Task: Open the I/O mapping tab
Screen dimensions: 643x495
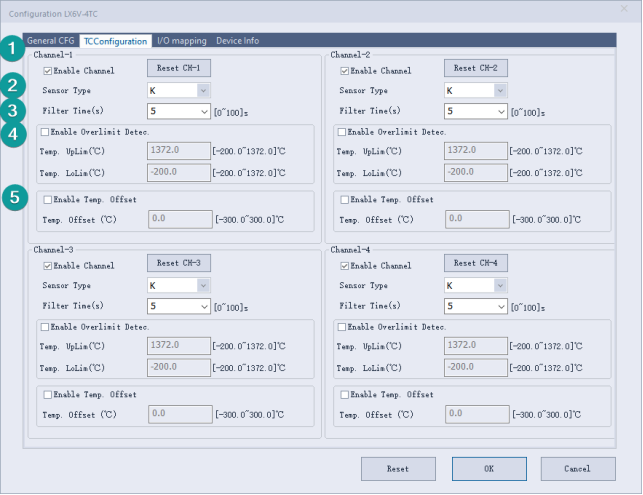Action: pyautogui.click(x=182, y=41)
